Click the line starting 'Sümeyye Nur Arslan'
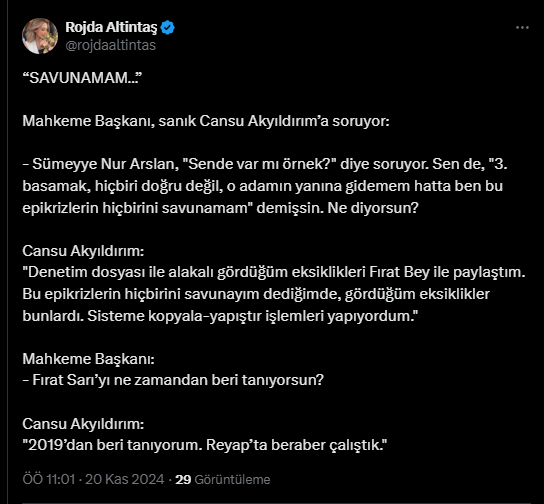The image size is (544, 504). pyautogui.click(x=265, y=164)
